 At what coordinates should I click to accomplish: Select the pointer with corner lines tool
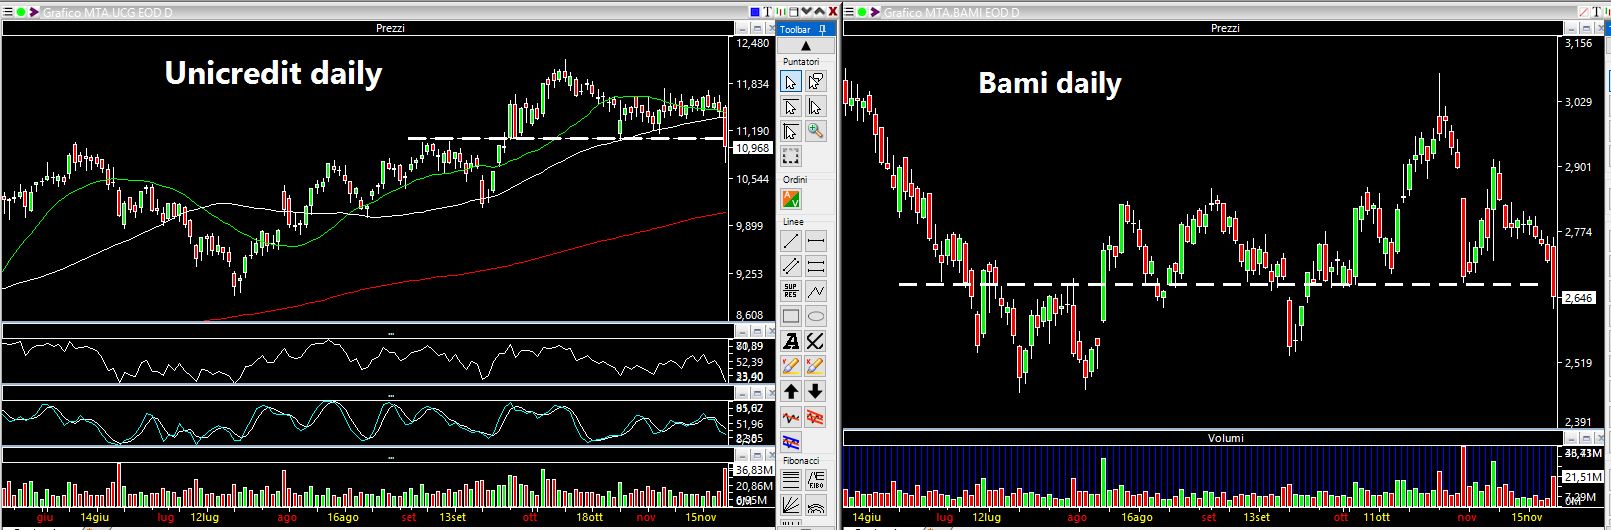pos(791,132)
